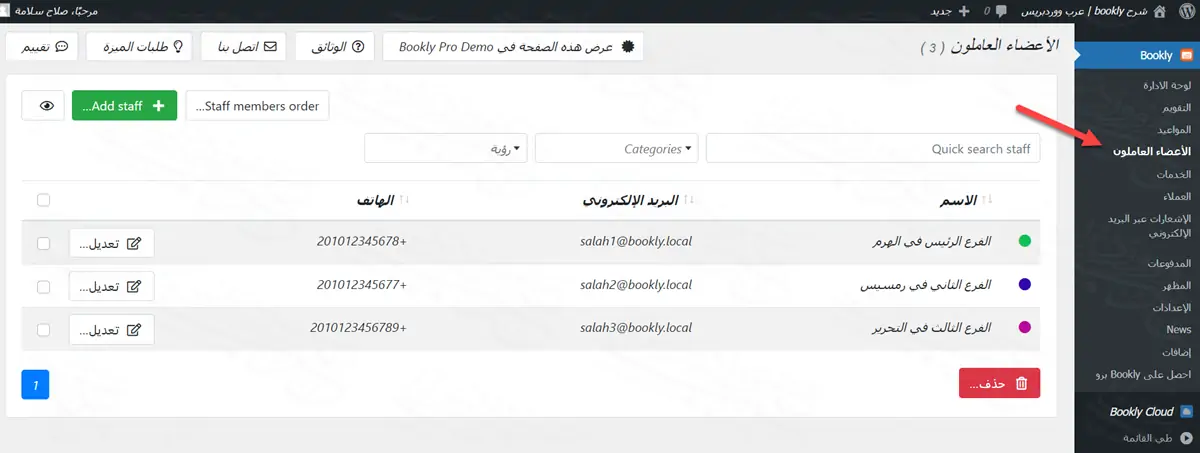Viewport: 1200px width, 453px height.
Task: Click جديد new item in admin bar
Action: [x=940, y=11]
